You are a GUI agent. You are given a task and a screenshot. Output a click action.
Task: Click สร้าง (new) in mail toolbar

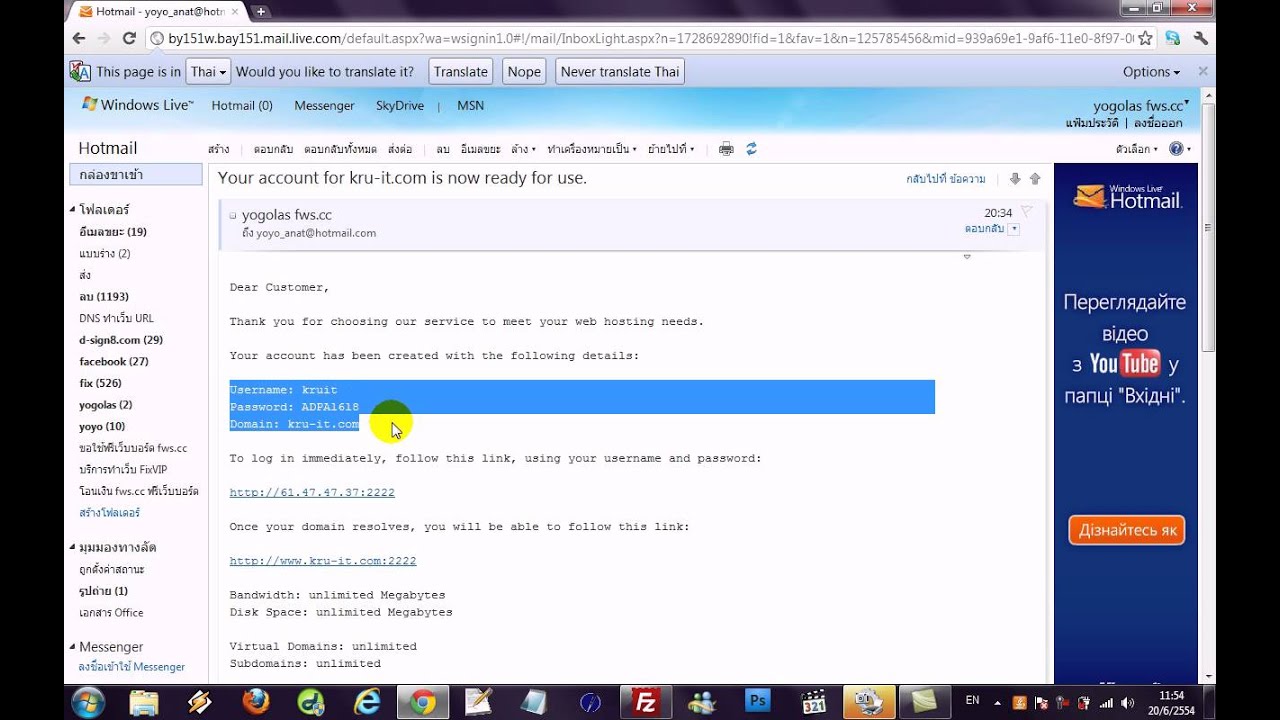(x=219, y=149)
